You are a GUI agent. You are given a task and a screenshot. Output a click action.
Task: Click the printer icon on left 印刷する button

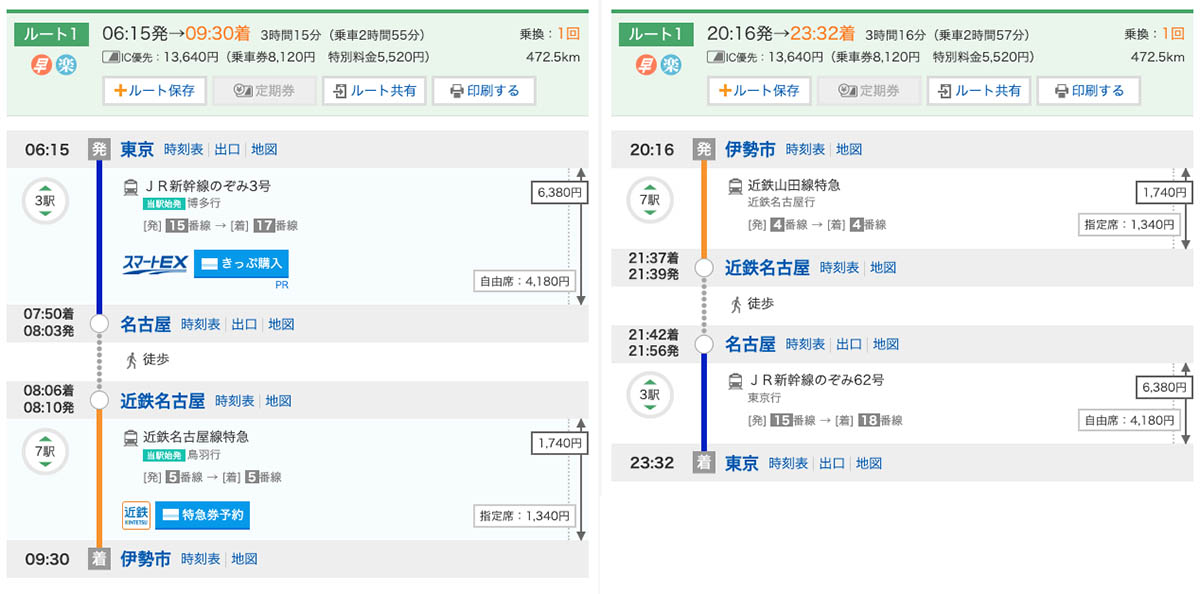click(458, 90)
